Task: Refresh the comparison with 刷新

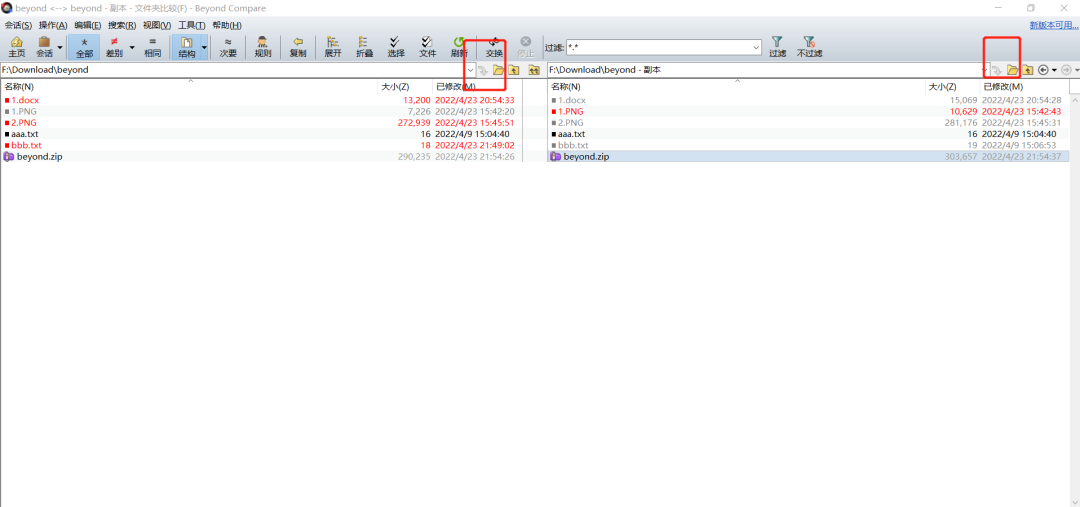Action: (x=459, y=47)
